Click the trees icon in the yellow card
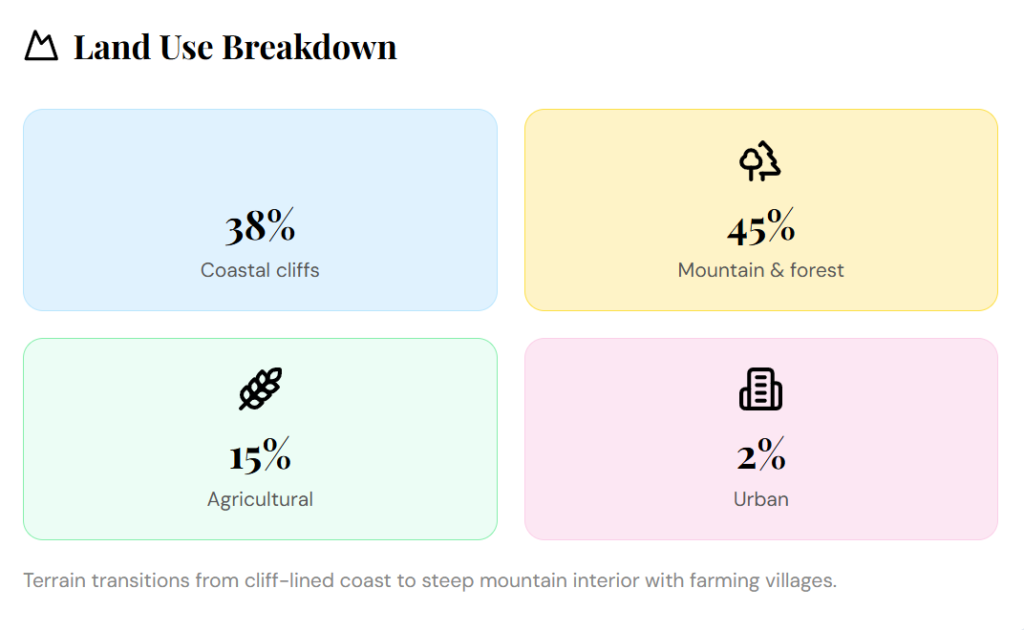The image size is (1024, 630). click(760, 161)
